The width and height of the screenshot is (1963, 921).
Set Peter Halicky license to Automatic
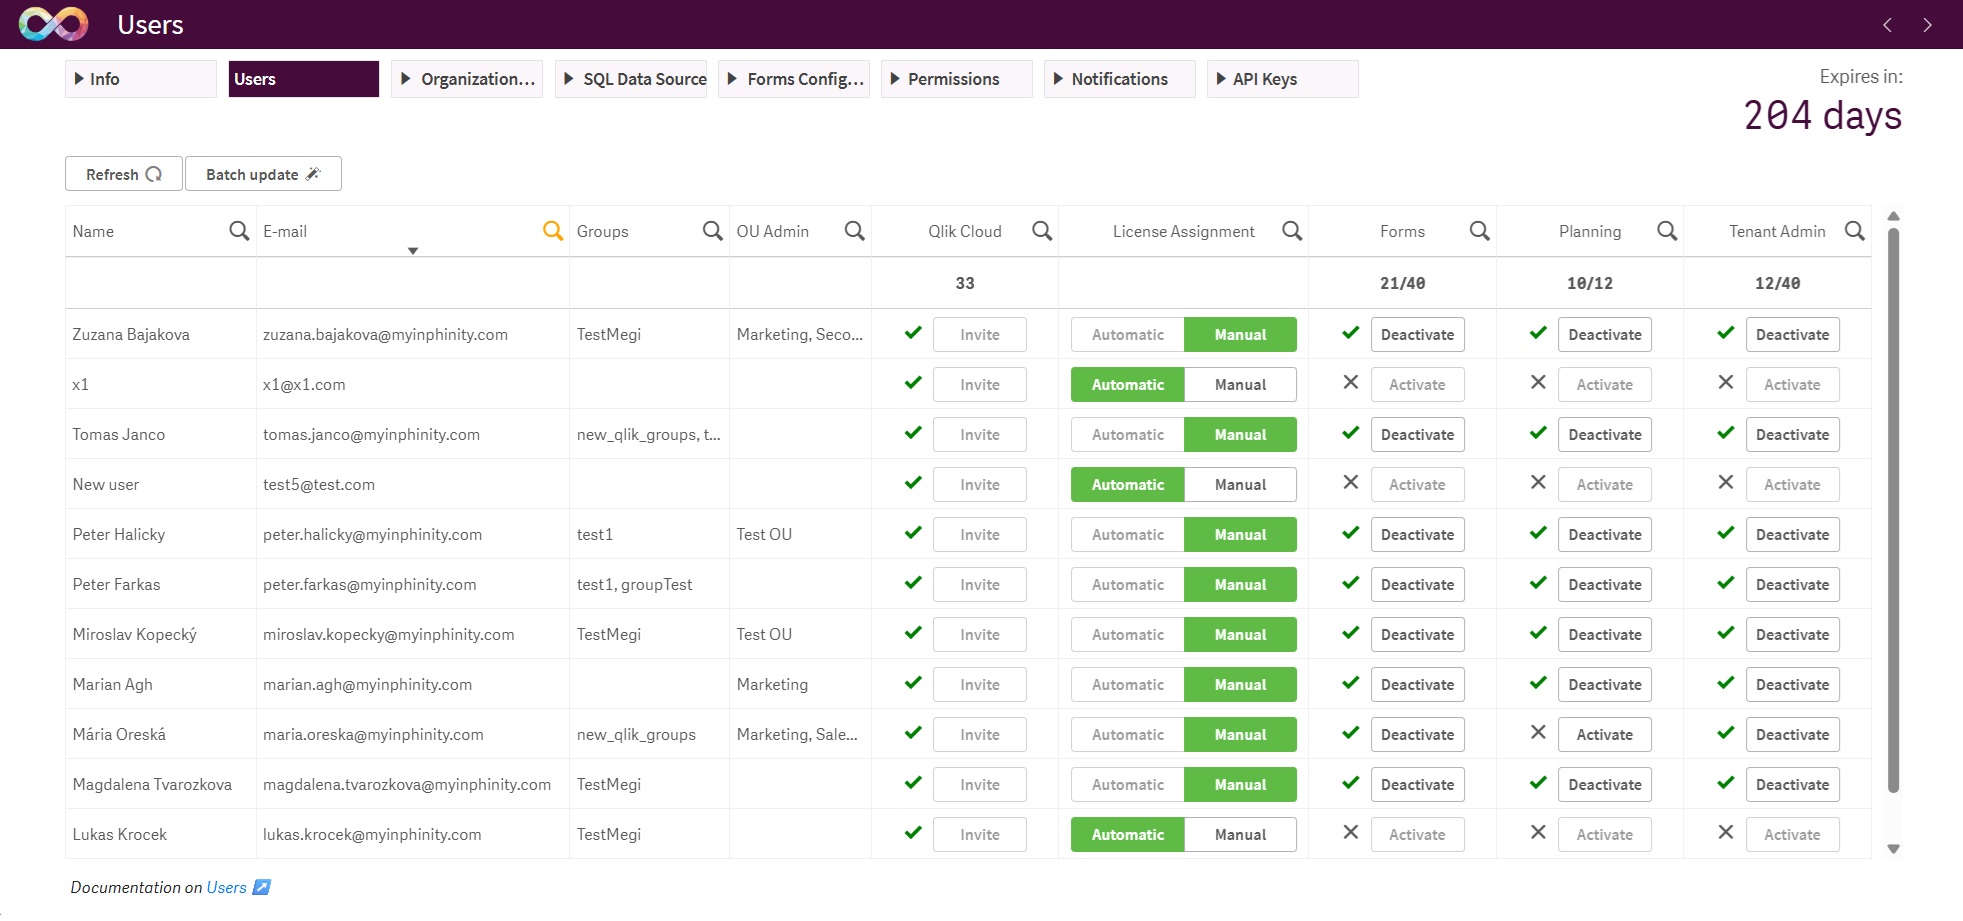[x=1128, y=535]
